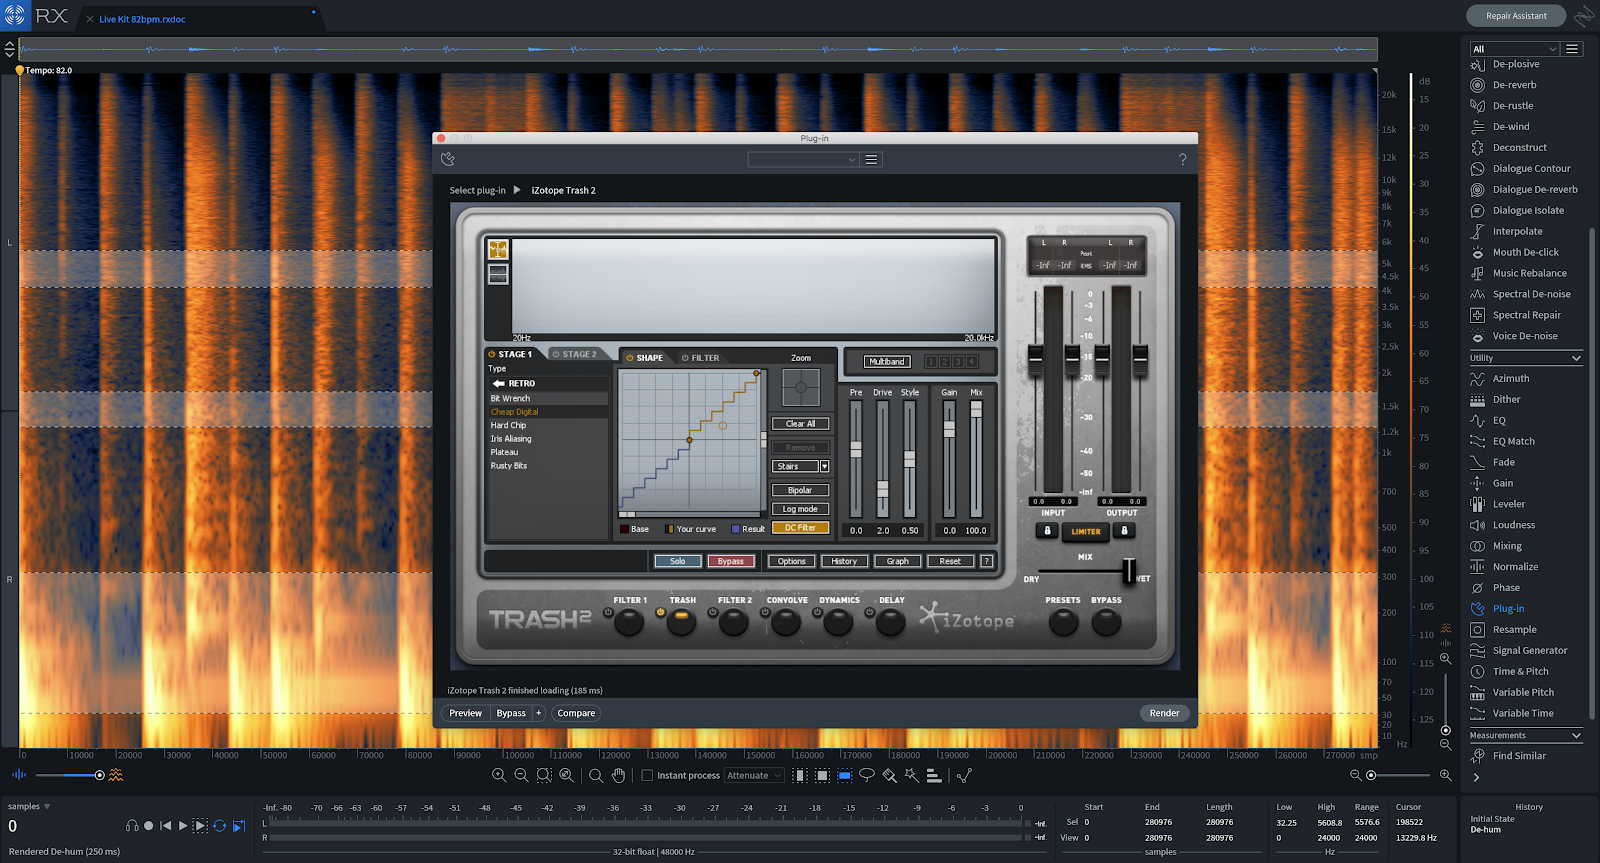Screen dimensions: 1600x863
Task: Adjust the Dry/Wet mix slider
Action: (x=1129, y=570)
